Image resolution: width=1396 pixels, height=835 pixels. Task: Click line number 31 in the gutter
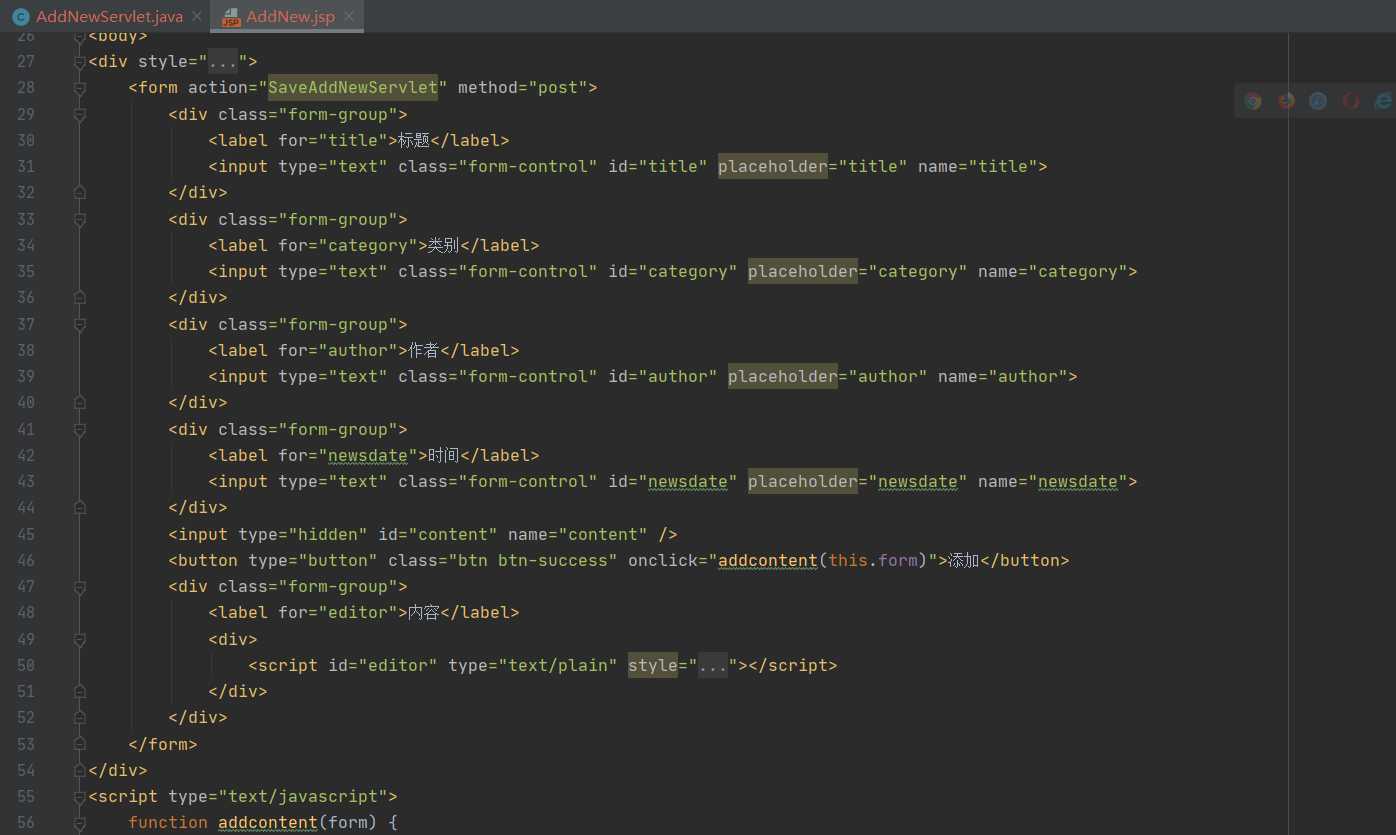point(25,166)
